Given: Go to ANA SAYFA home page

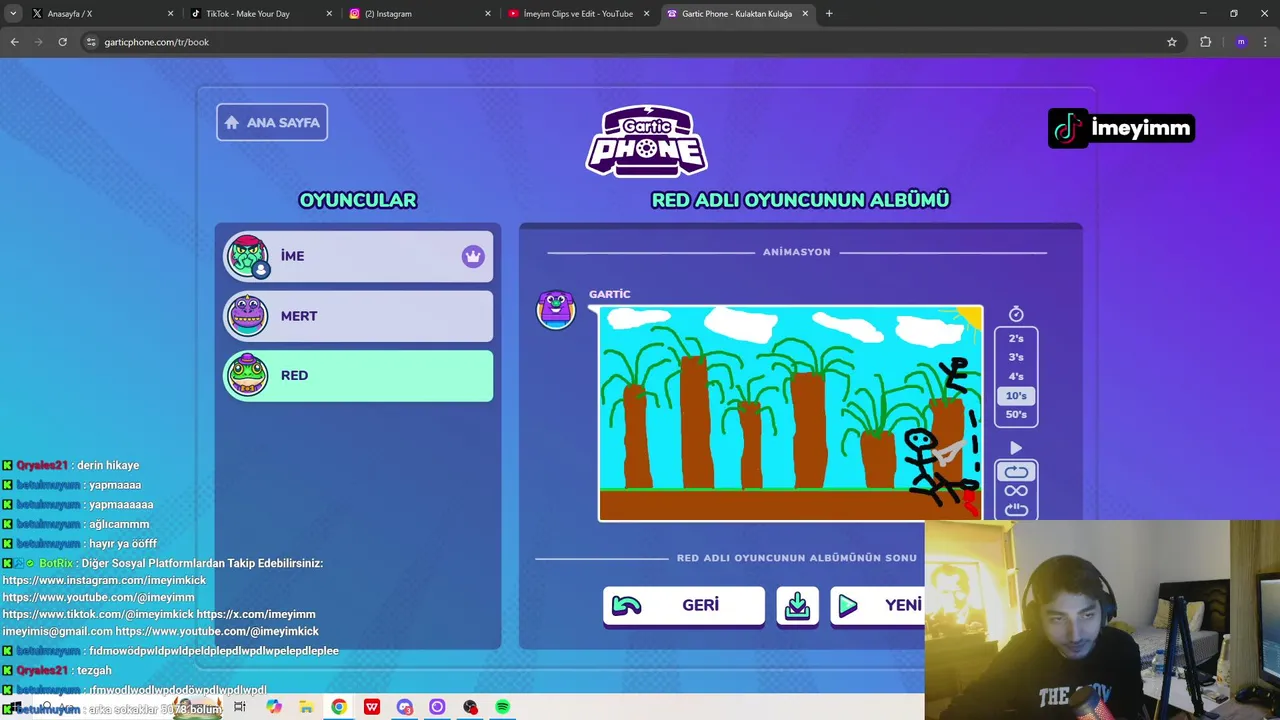Looking at the screenshot, I should coord(272,122).
